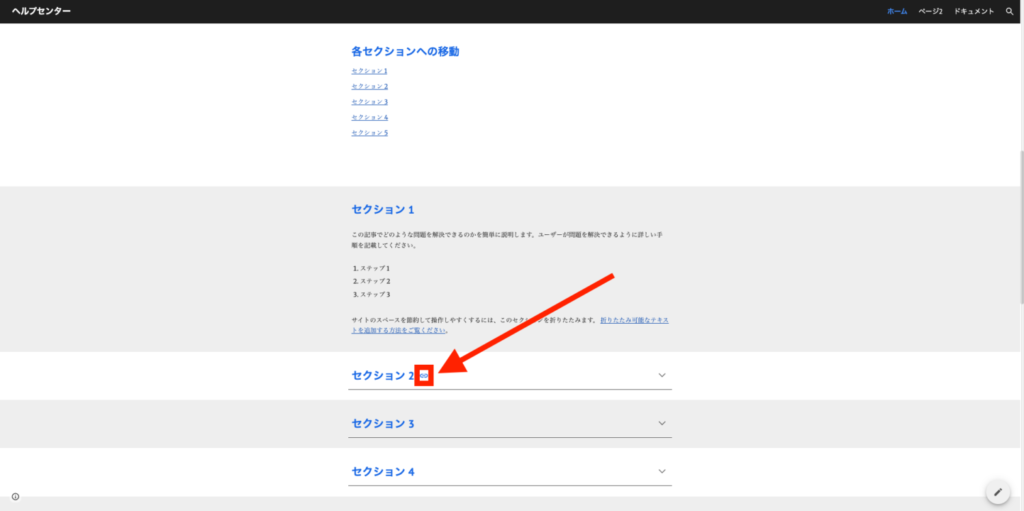Select the セクション5 link in the contents list

coord(369,132)
